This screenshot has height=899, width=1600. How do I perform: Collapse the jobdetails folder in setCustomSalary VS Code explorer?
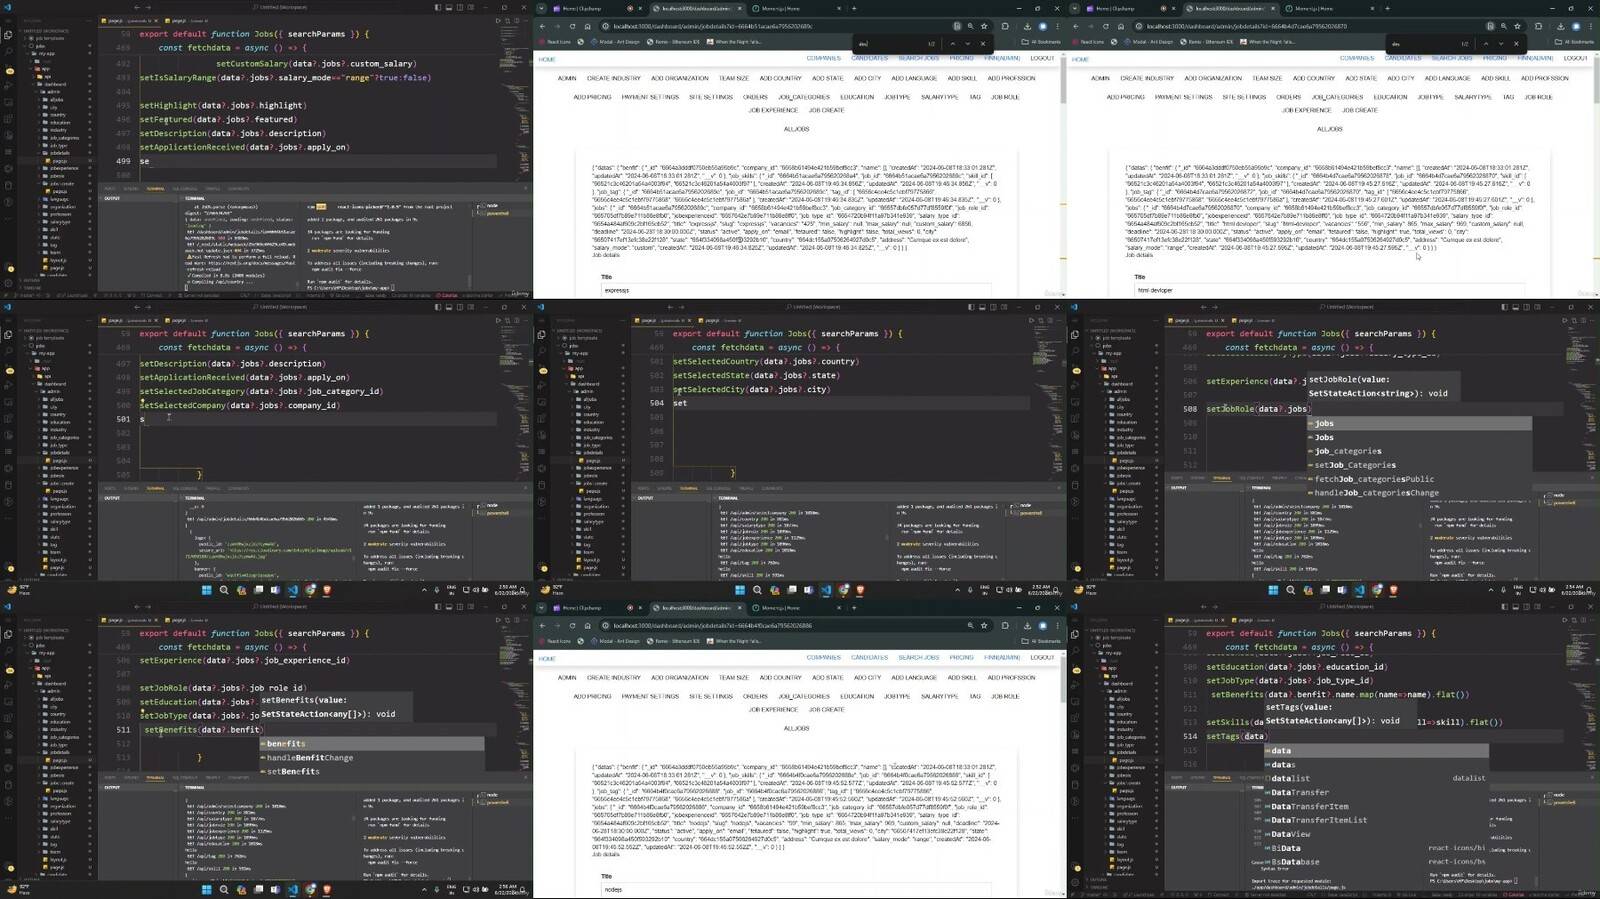(58, 152)
